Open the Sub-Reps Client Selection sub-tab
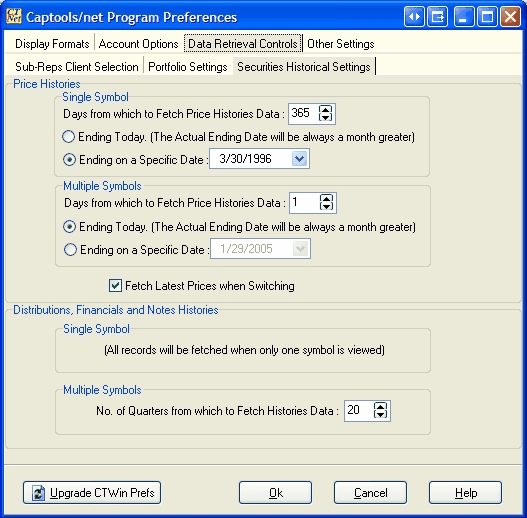 point(77,67)
